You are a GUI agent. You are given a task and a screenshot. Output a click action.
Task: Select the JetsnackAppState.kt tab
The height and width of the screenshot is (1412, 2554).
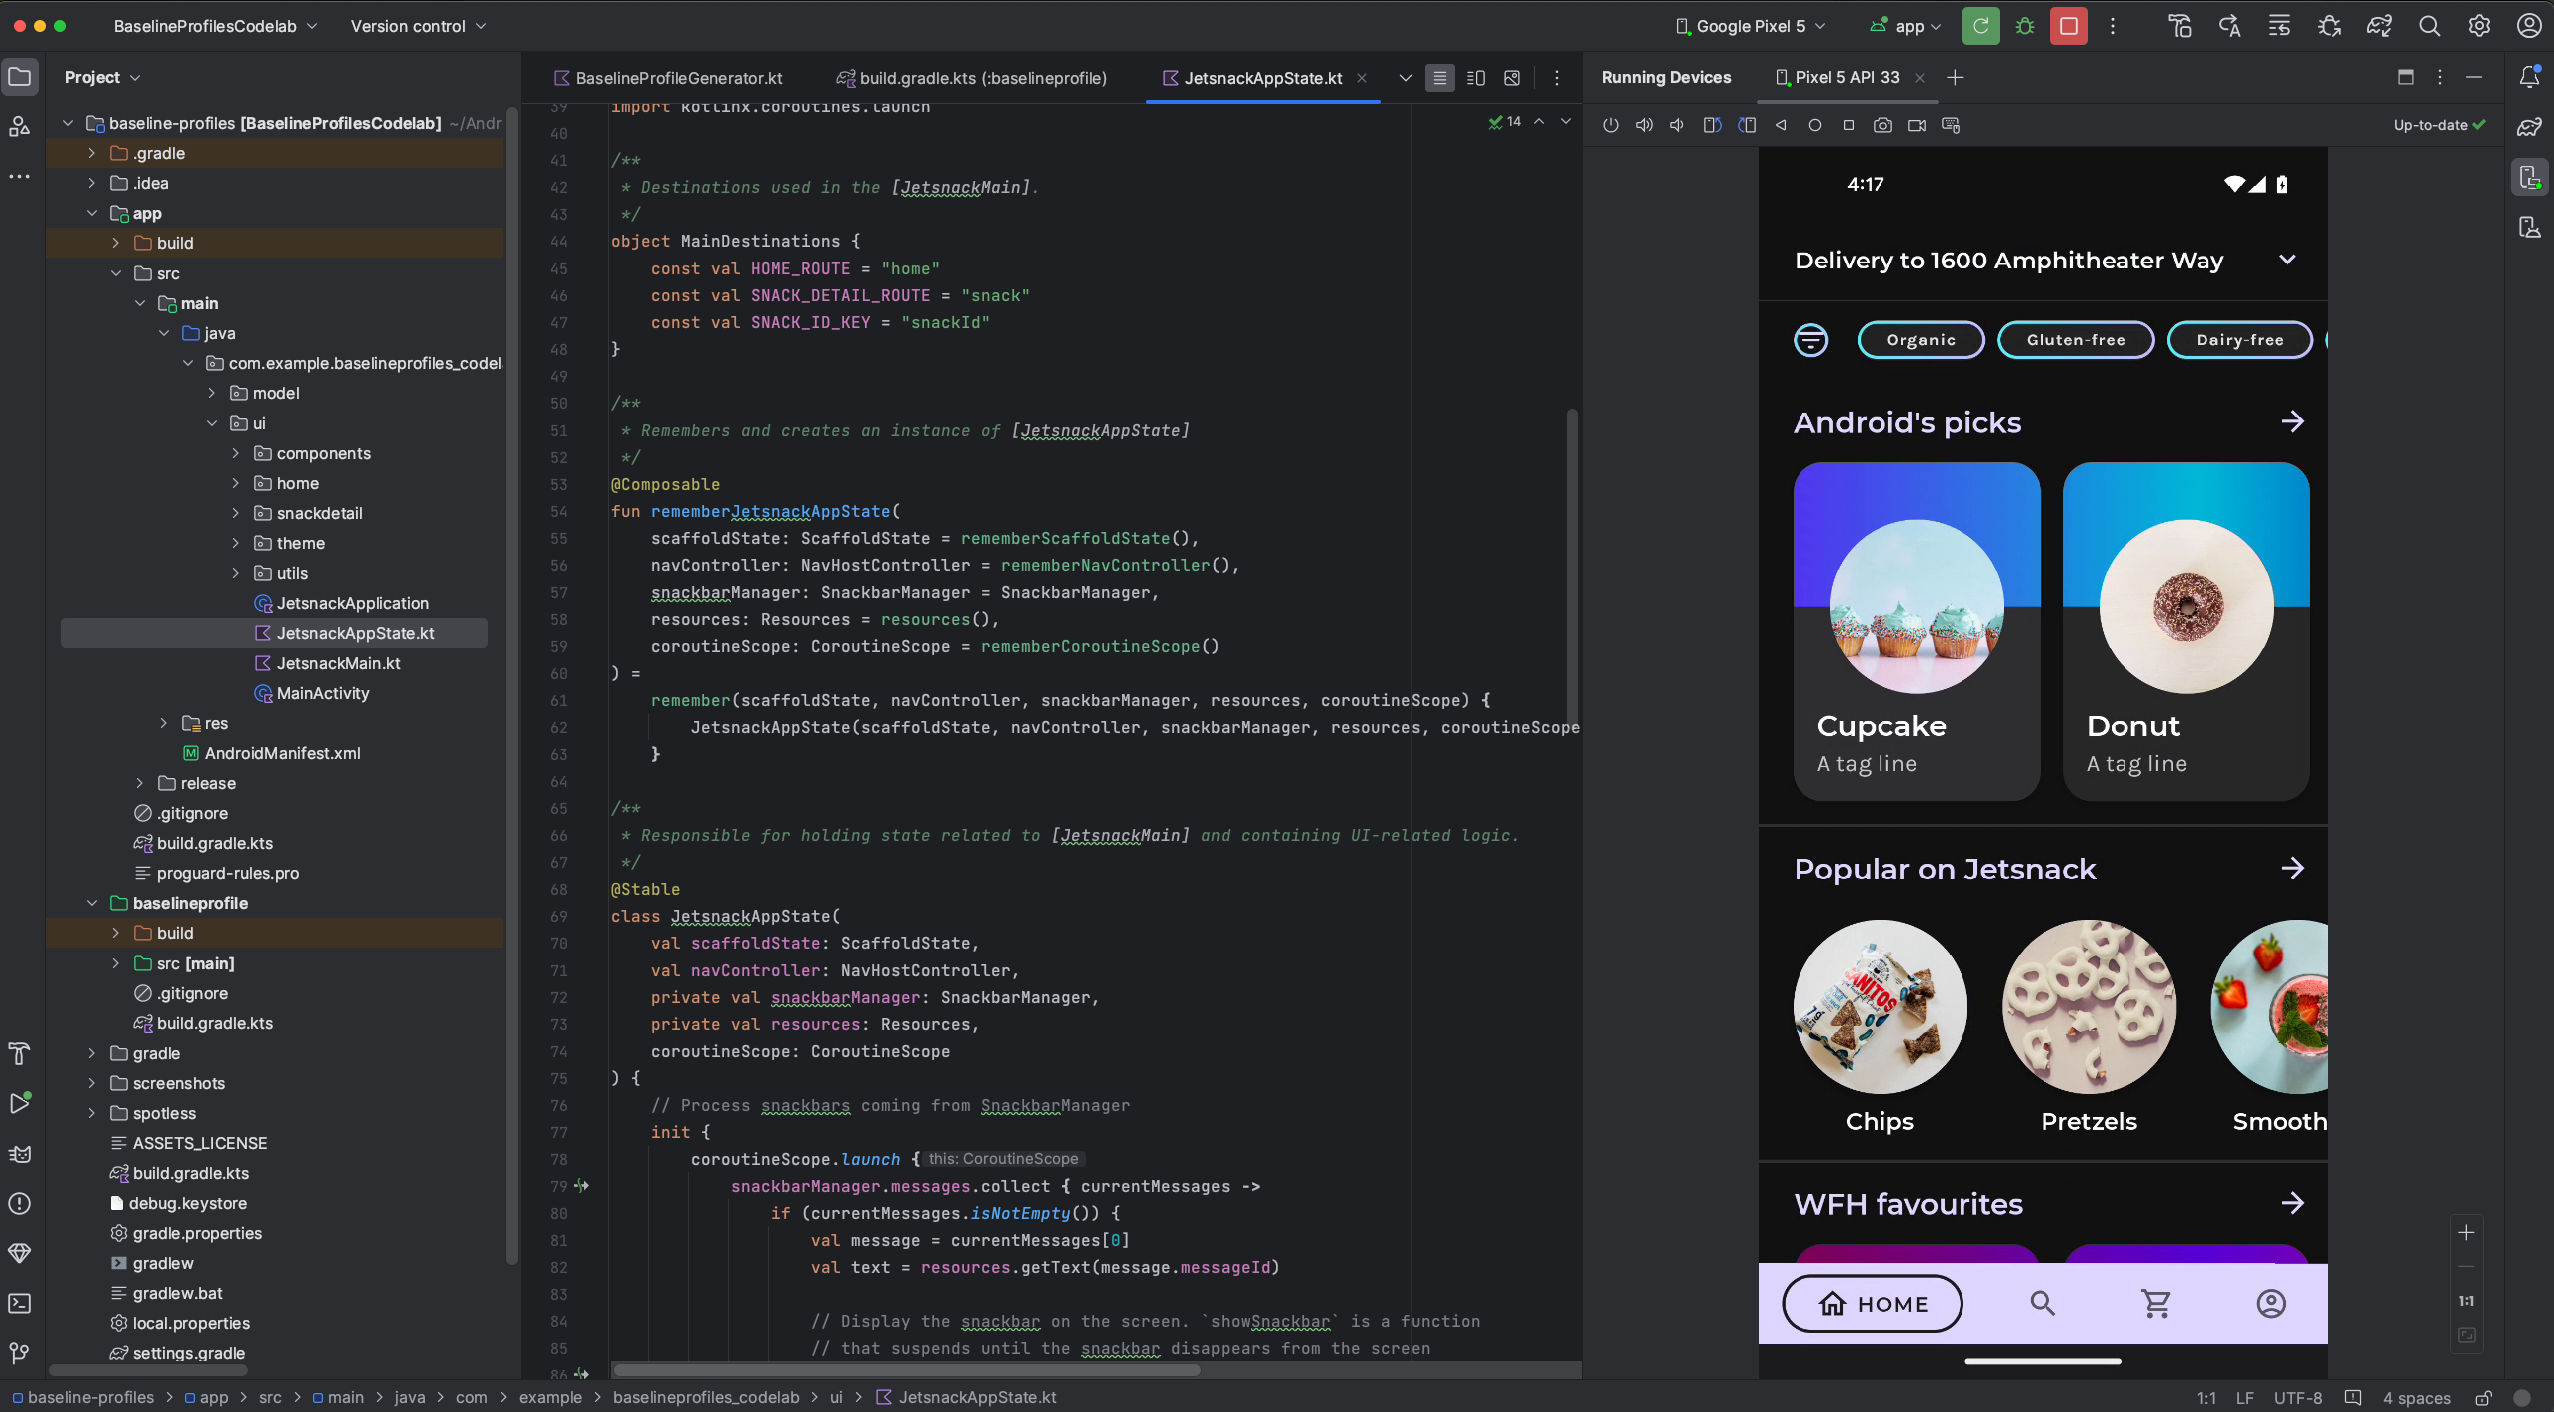pos(1262,78)
